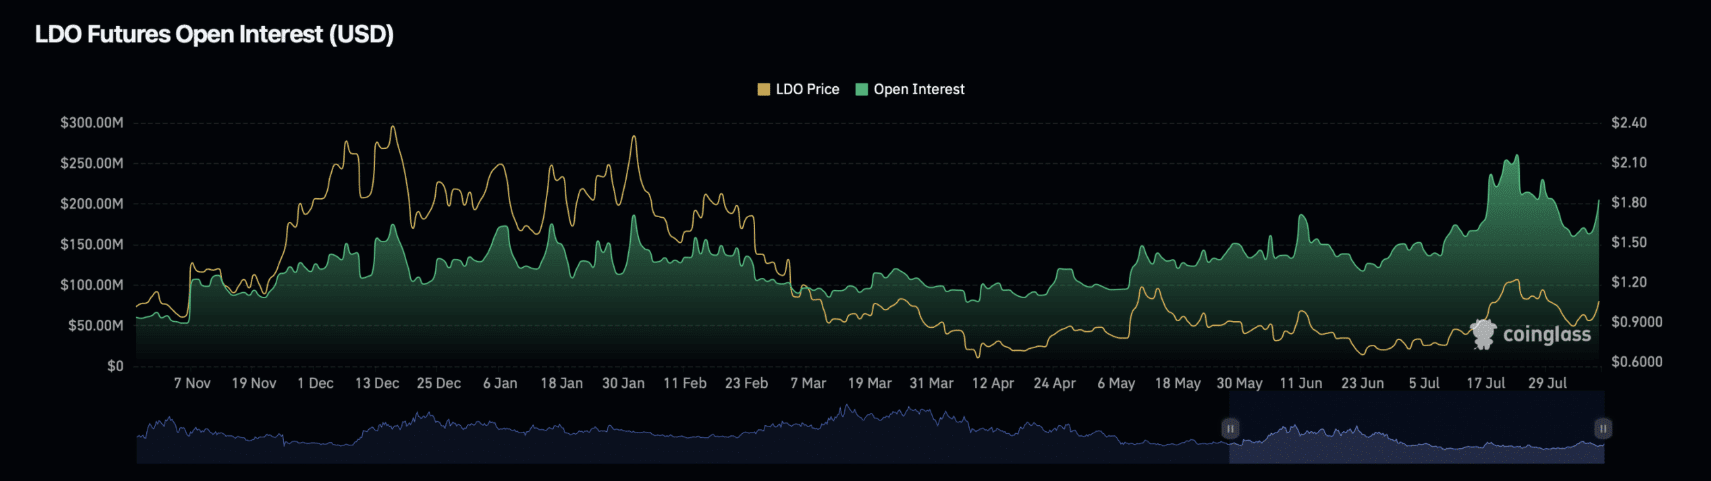Click the unselected navigator overview area
This screenshot has width=1711, height=481.
683,430
